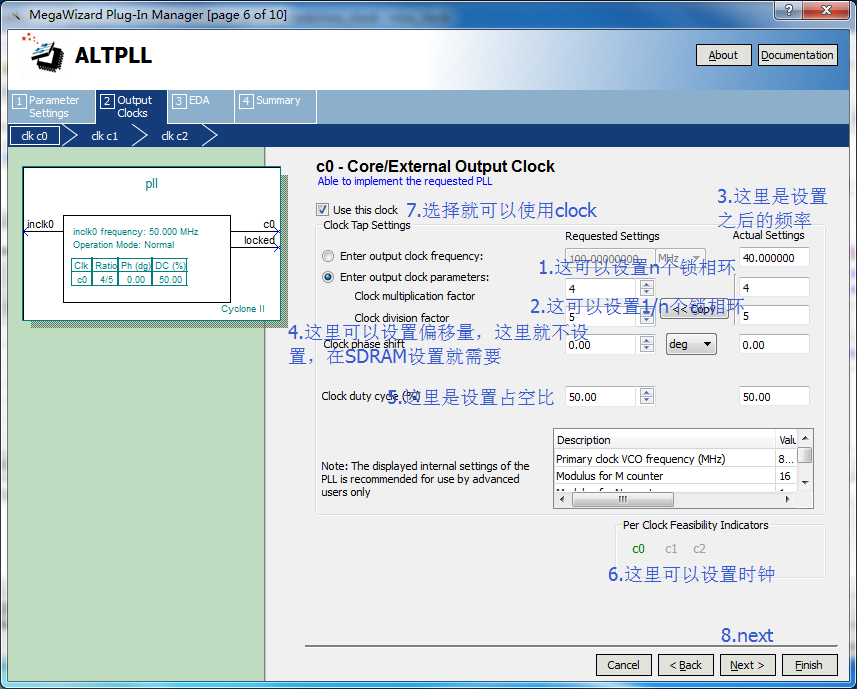Click the << Copy button
The image size is (857, 689).
(x=694, y=309)
